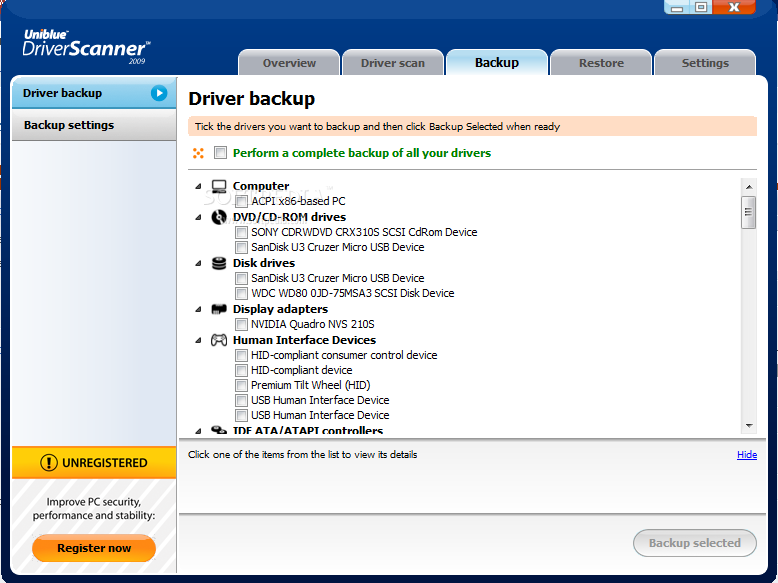This screenshot has height=583, width=778.
Task: Tick the ACPI x86-based PC checkbox
Action: [x=241, y=201]
